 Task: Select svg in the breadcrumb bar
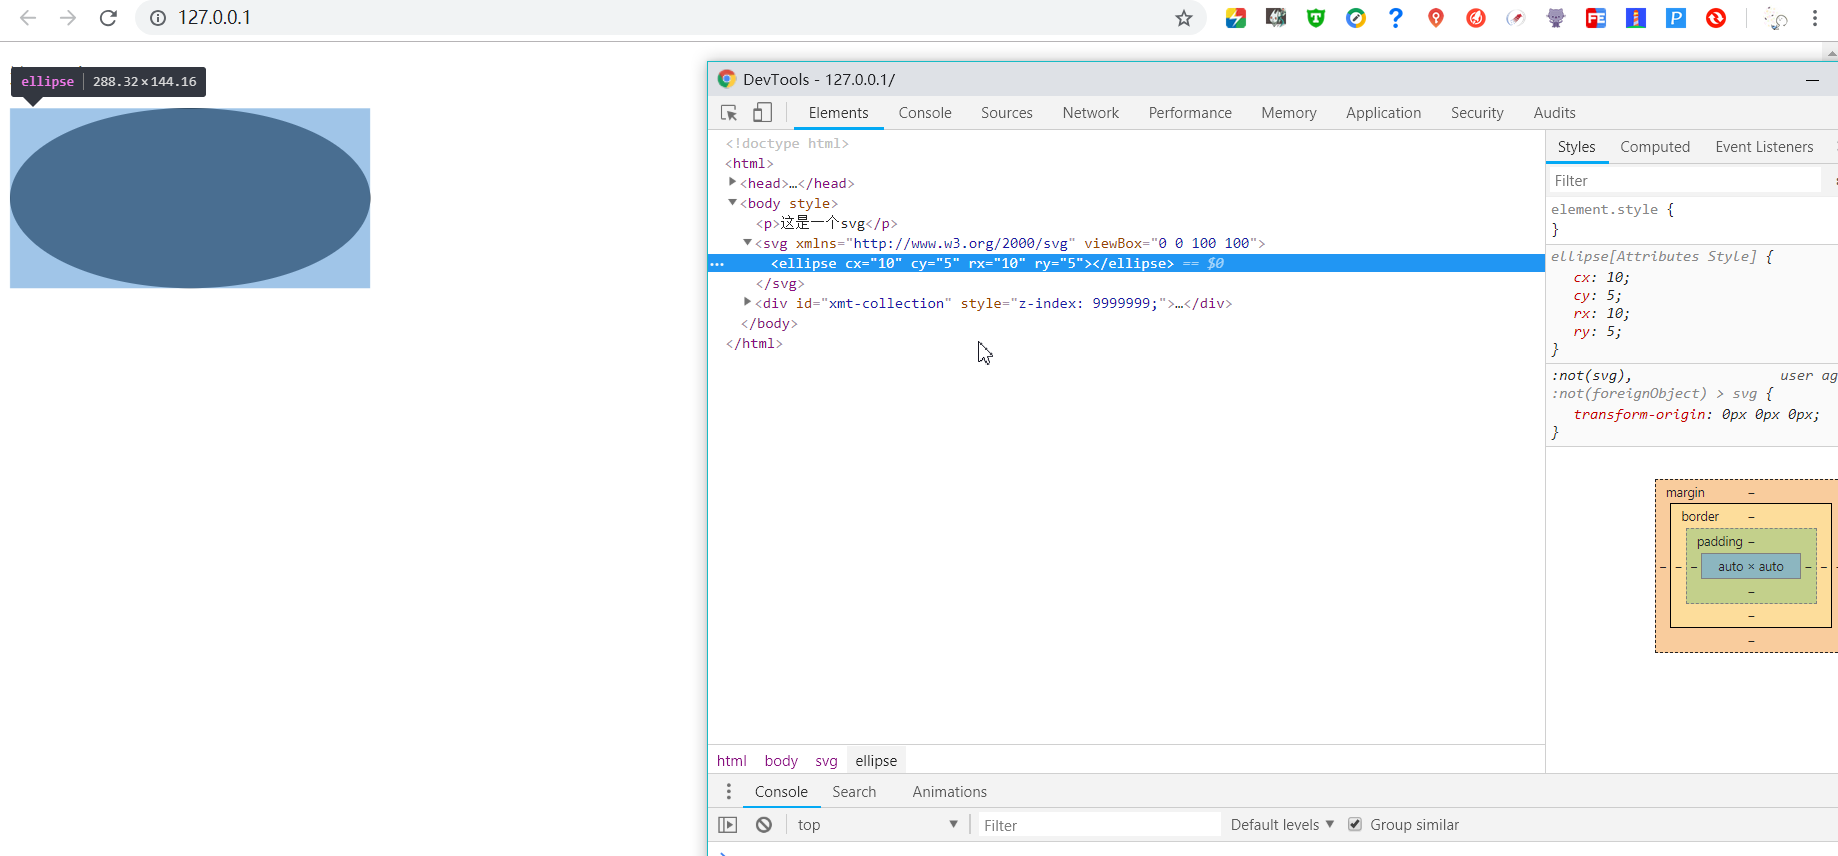[826, 761]
